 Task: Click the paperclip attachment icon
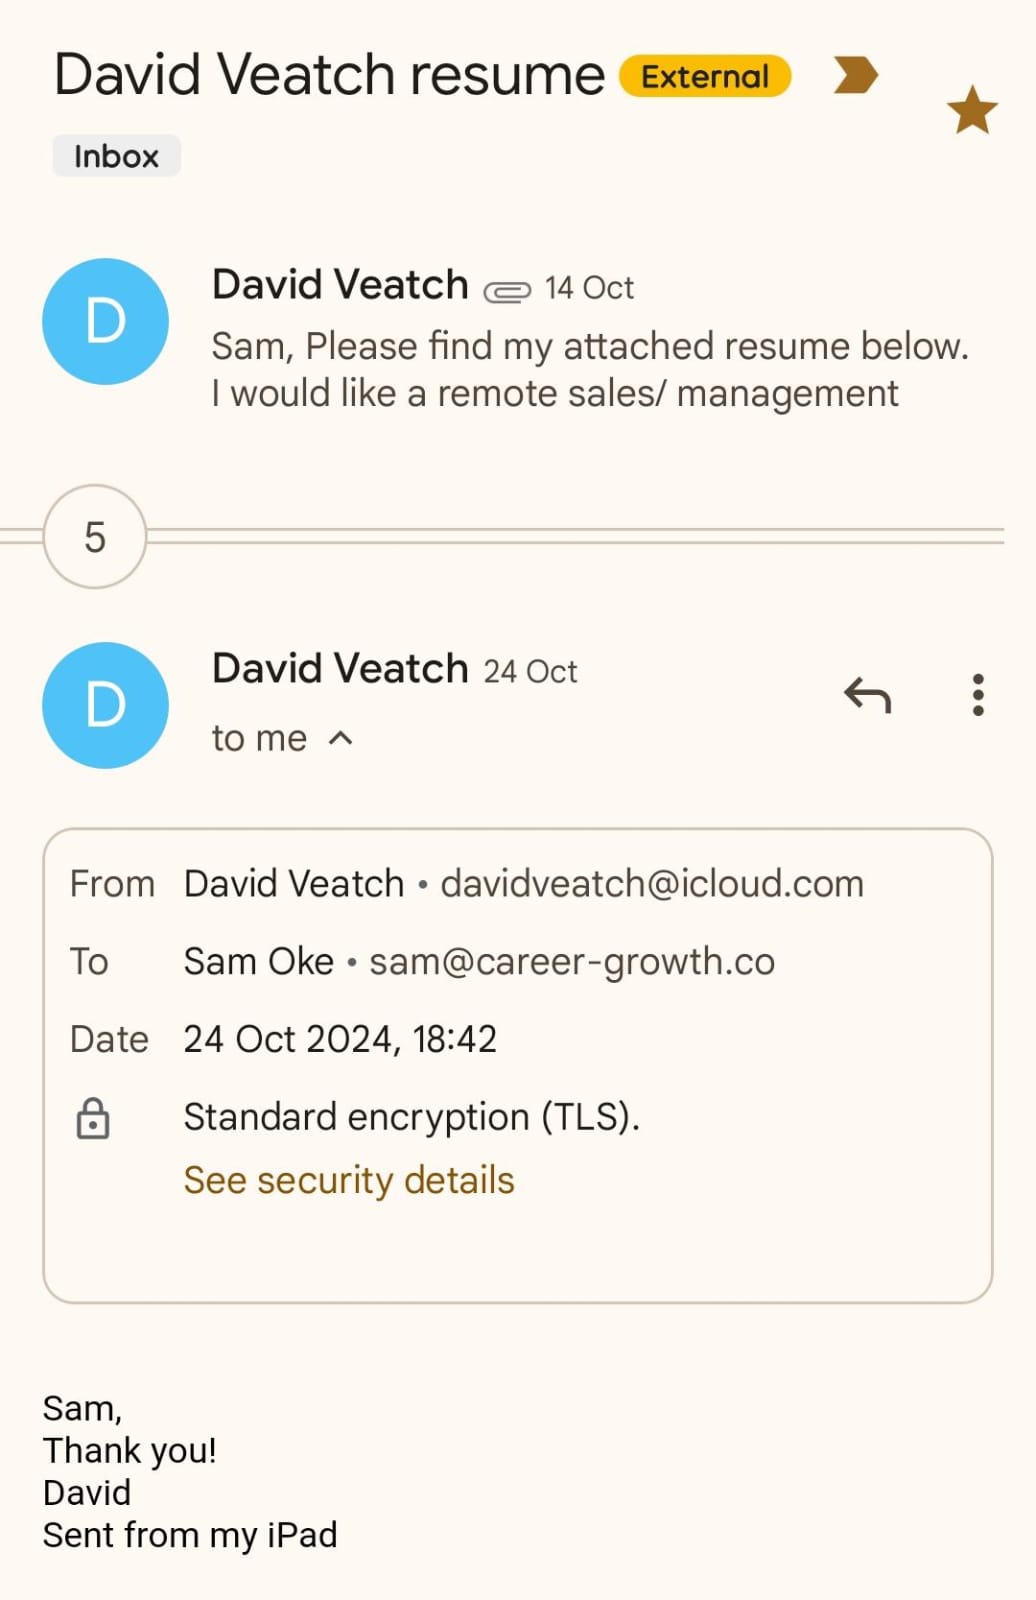[507, 291]
